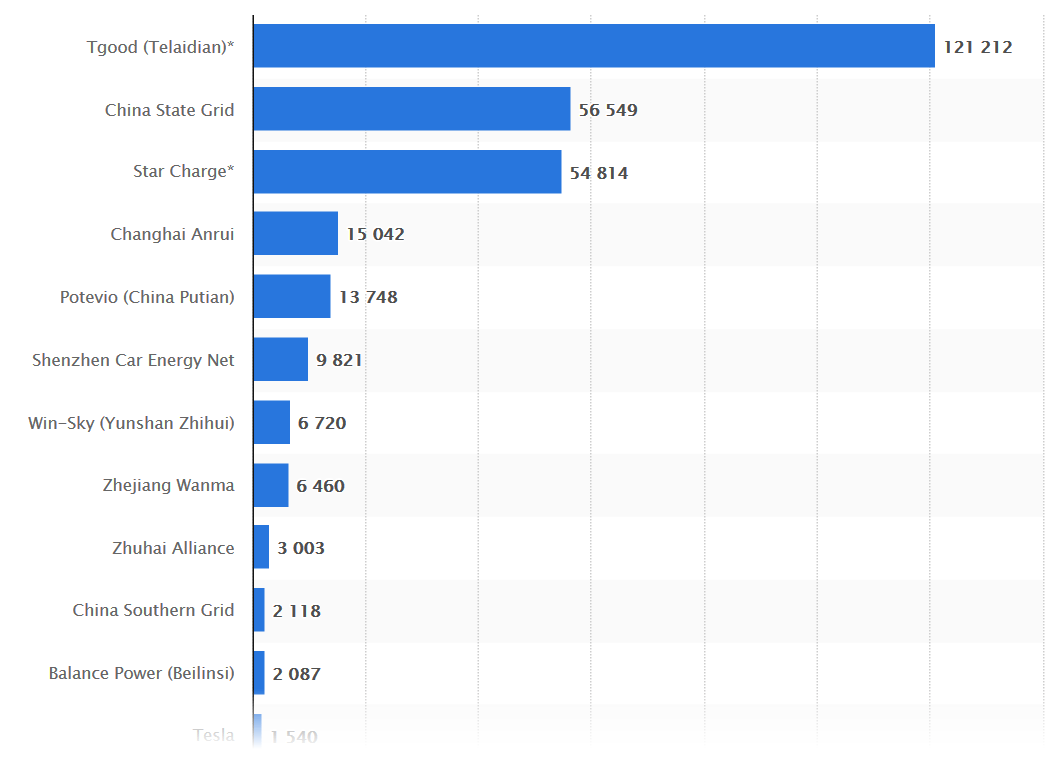
Task: Select the 54 814 data label
Action: [x=598, y=173]
